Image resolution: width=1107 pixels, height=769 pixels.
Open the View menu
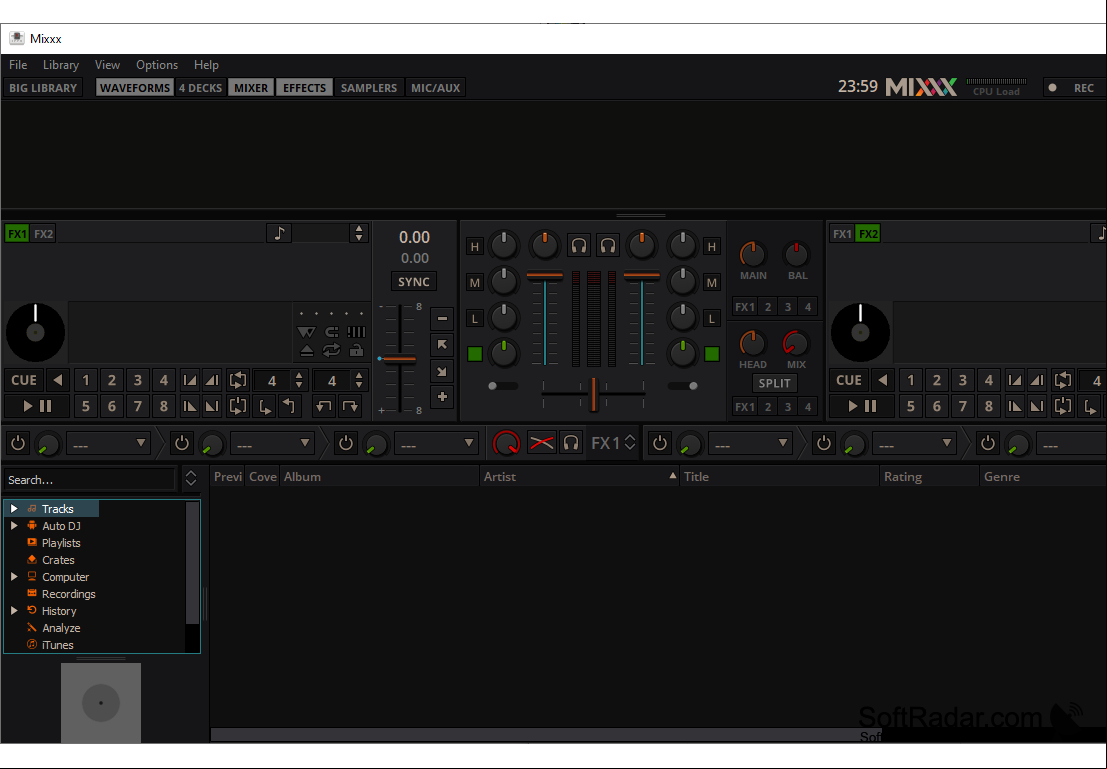tap(107, 64)
